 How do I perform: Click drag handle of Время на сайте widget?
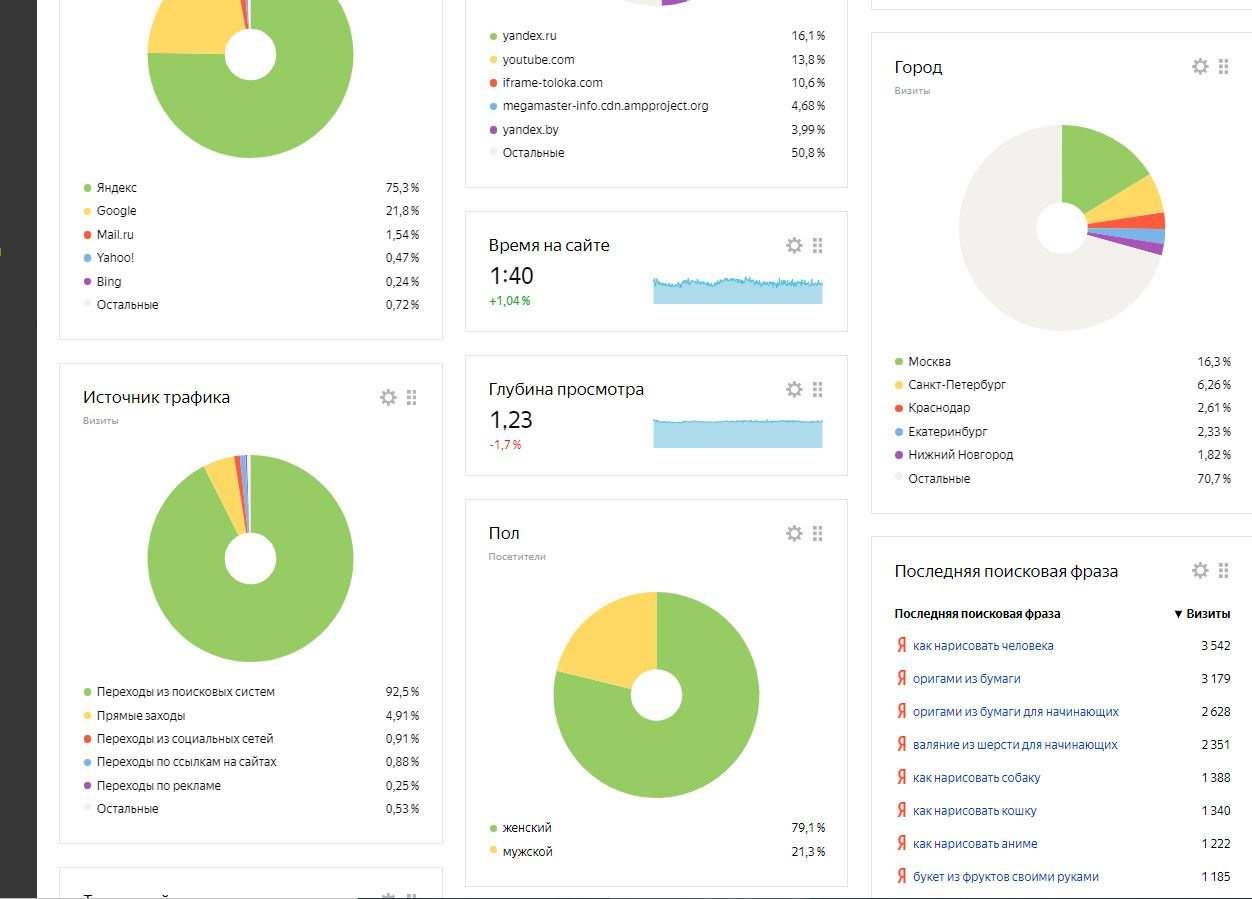coord(818,245)
